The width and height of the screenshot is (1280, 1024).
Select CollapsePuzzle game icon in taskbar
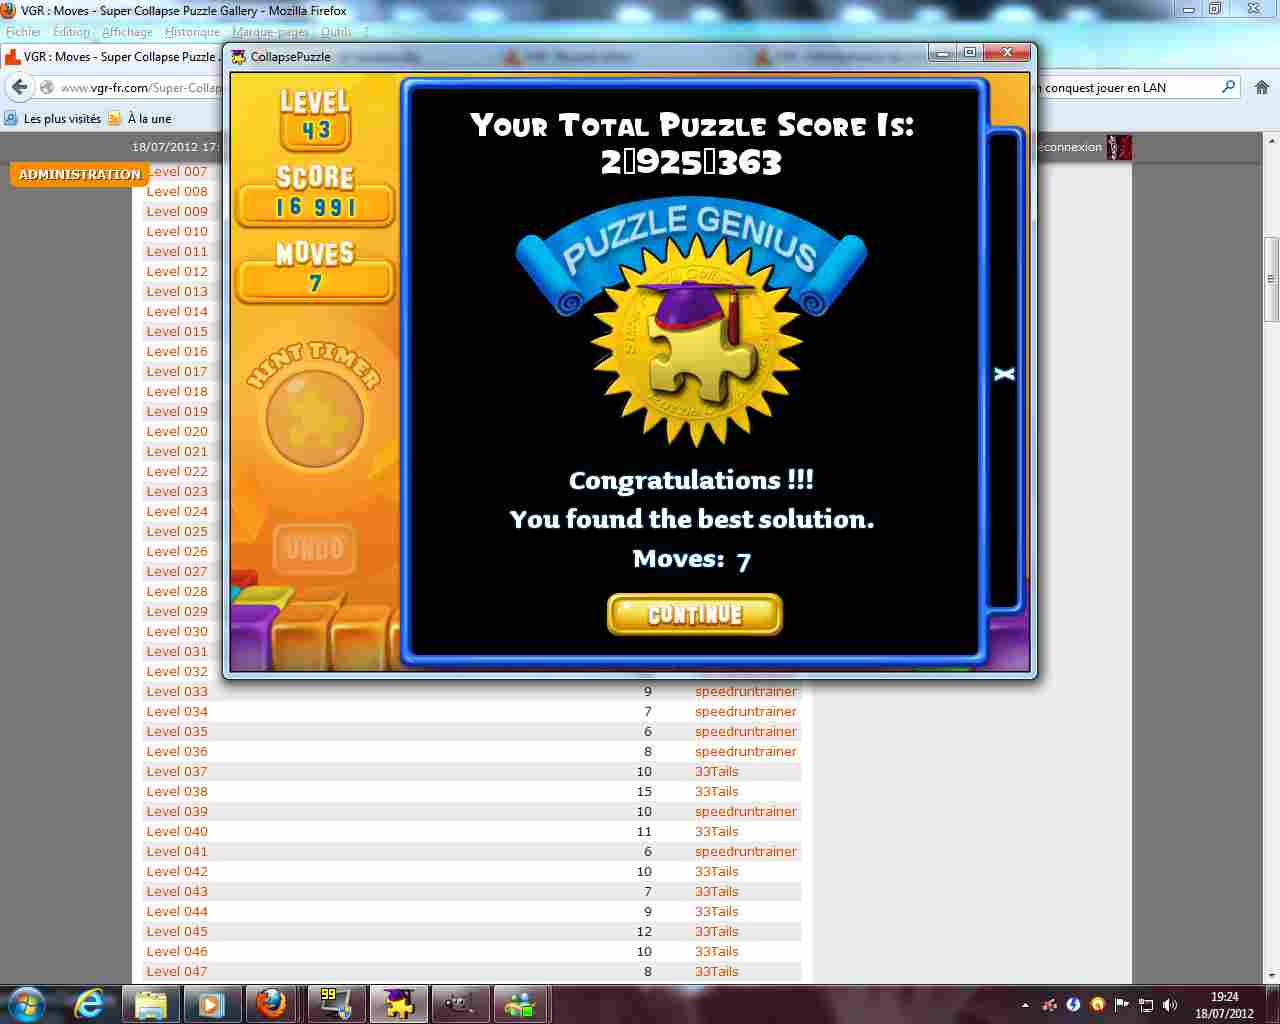pyautogui.click(x=399, y=1003)
